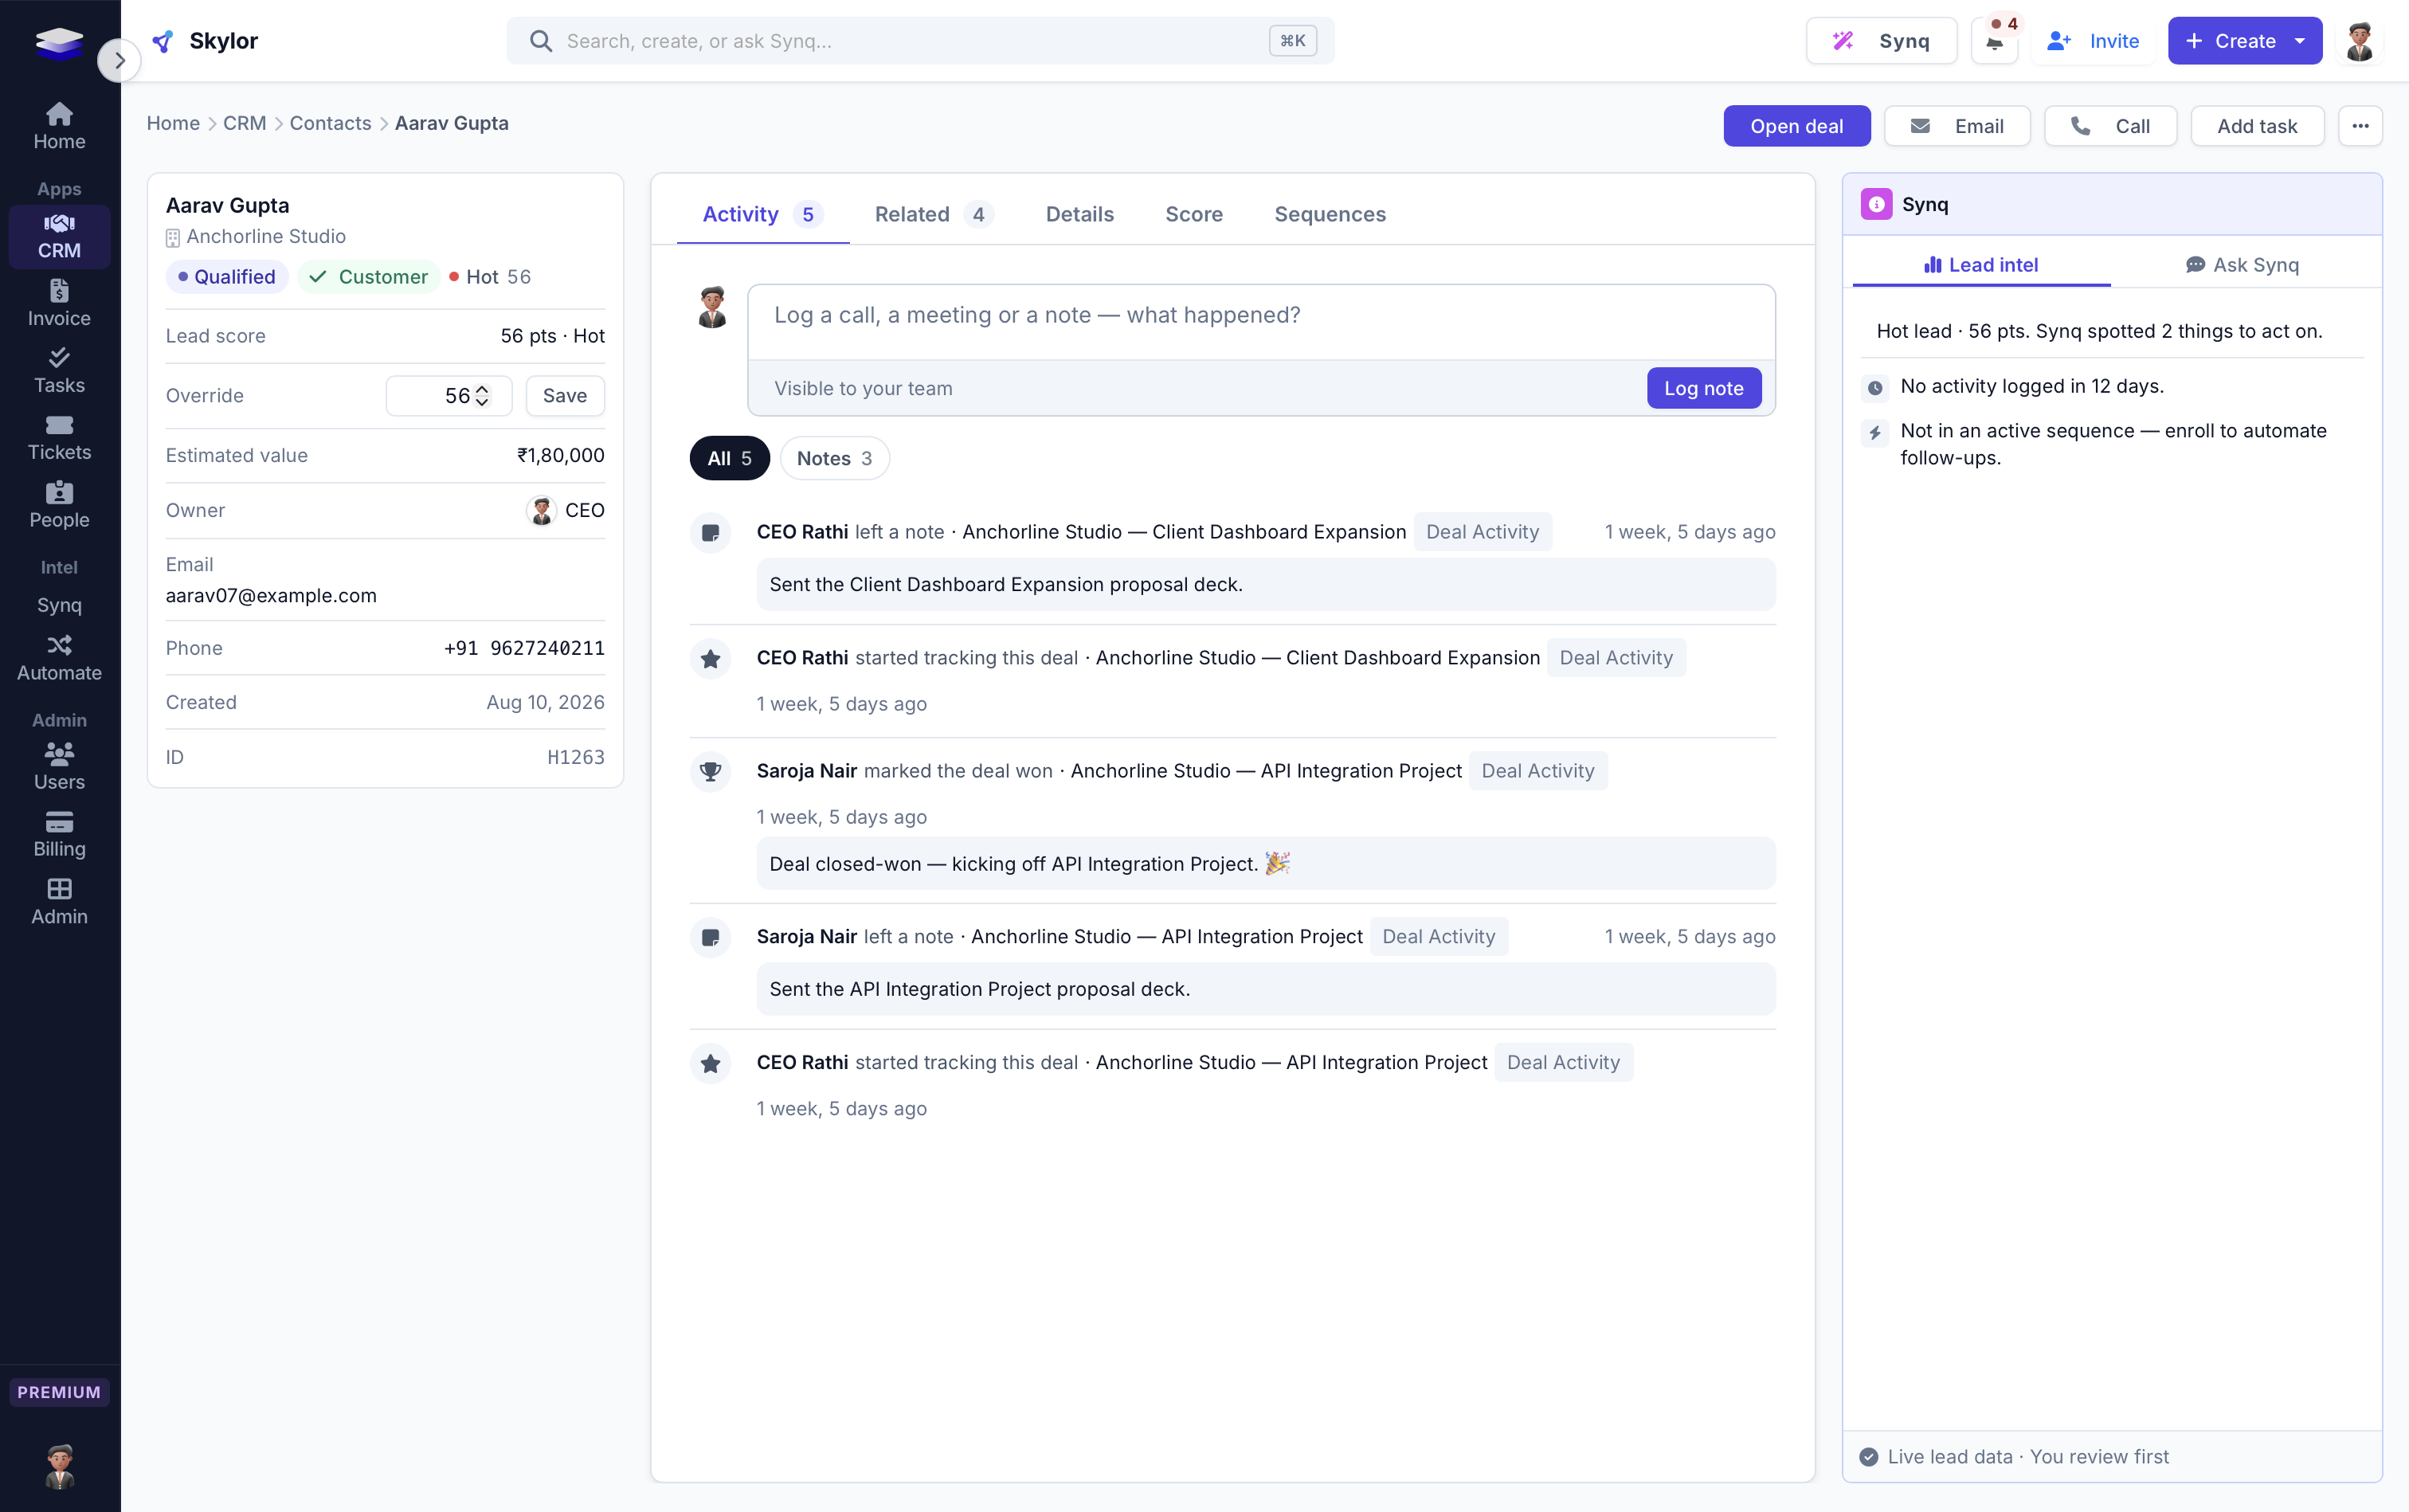Open Users admin page

pyautogui.click(x=59, y=767)
